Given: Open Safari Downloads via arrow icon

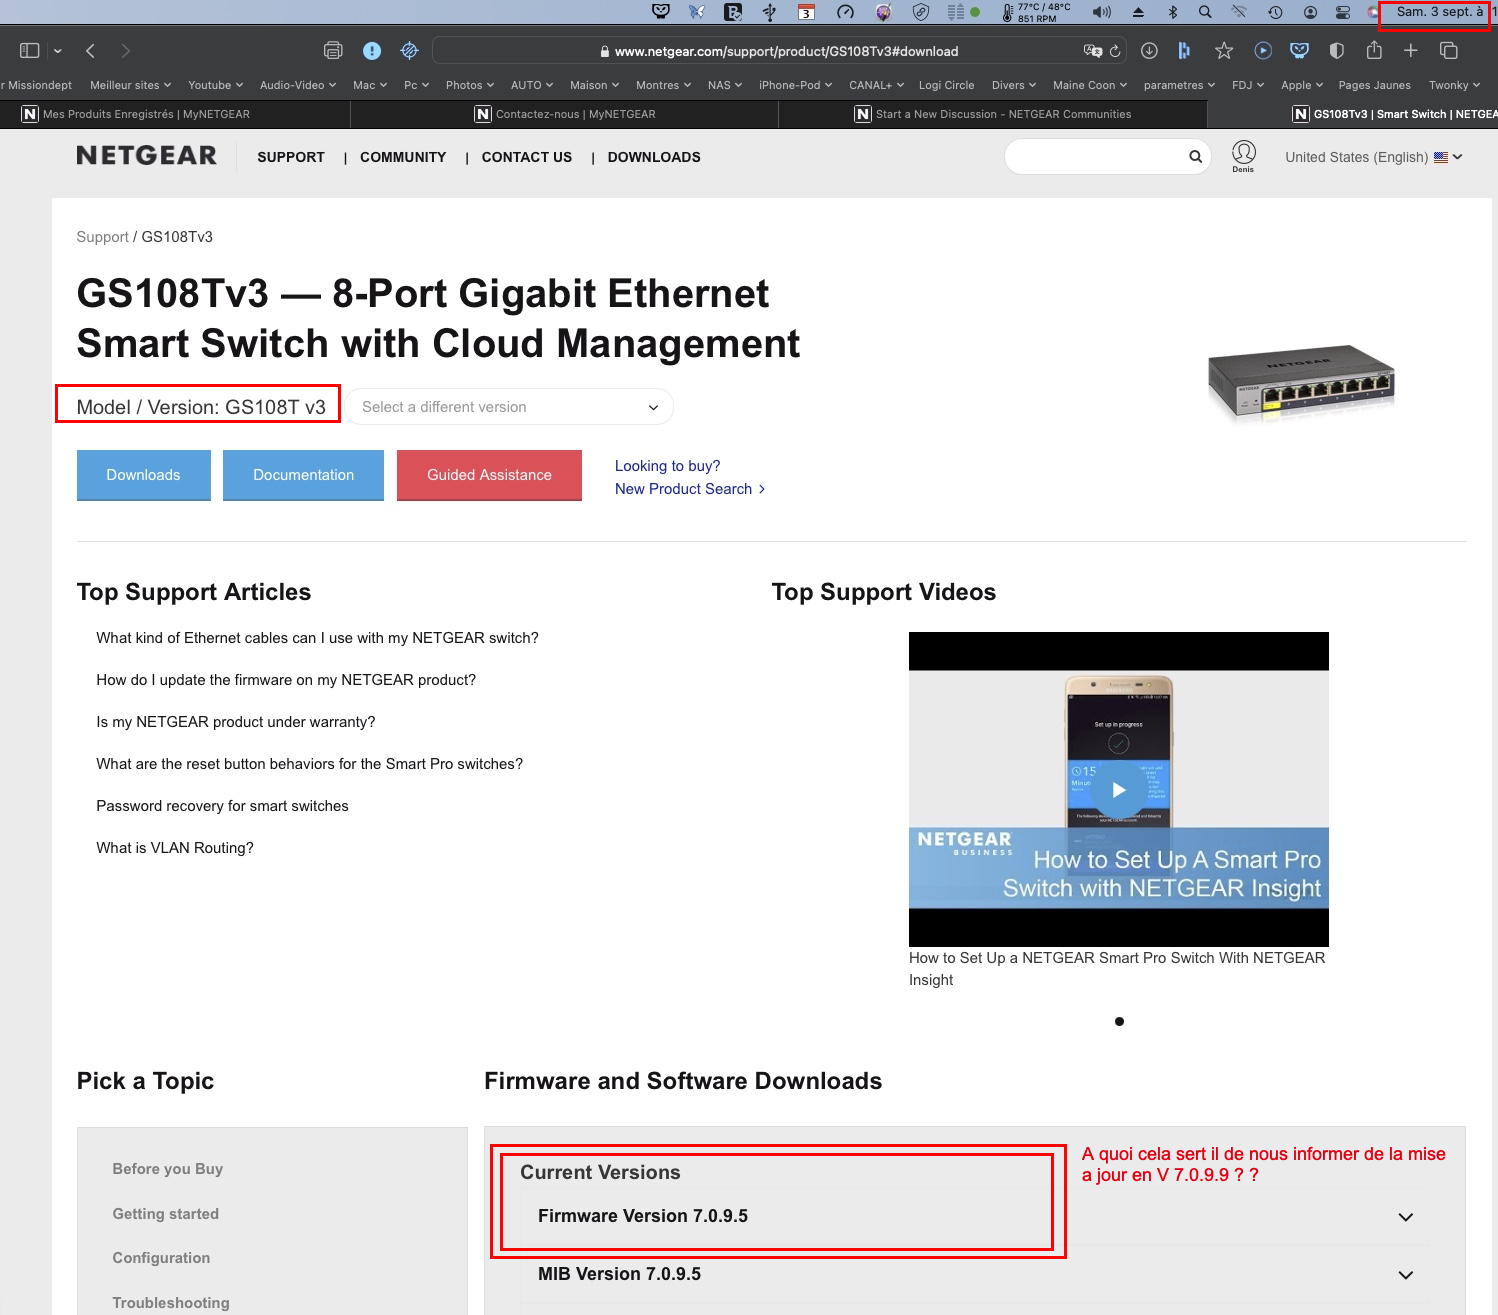Looking at the screenshot, I should click(x=1150, y=50).
